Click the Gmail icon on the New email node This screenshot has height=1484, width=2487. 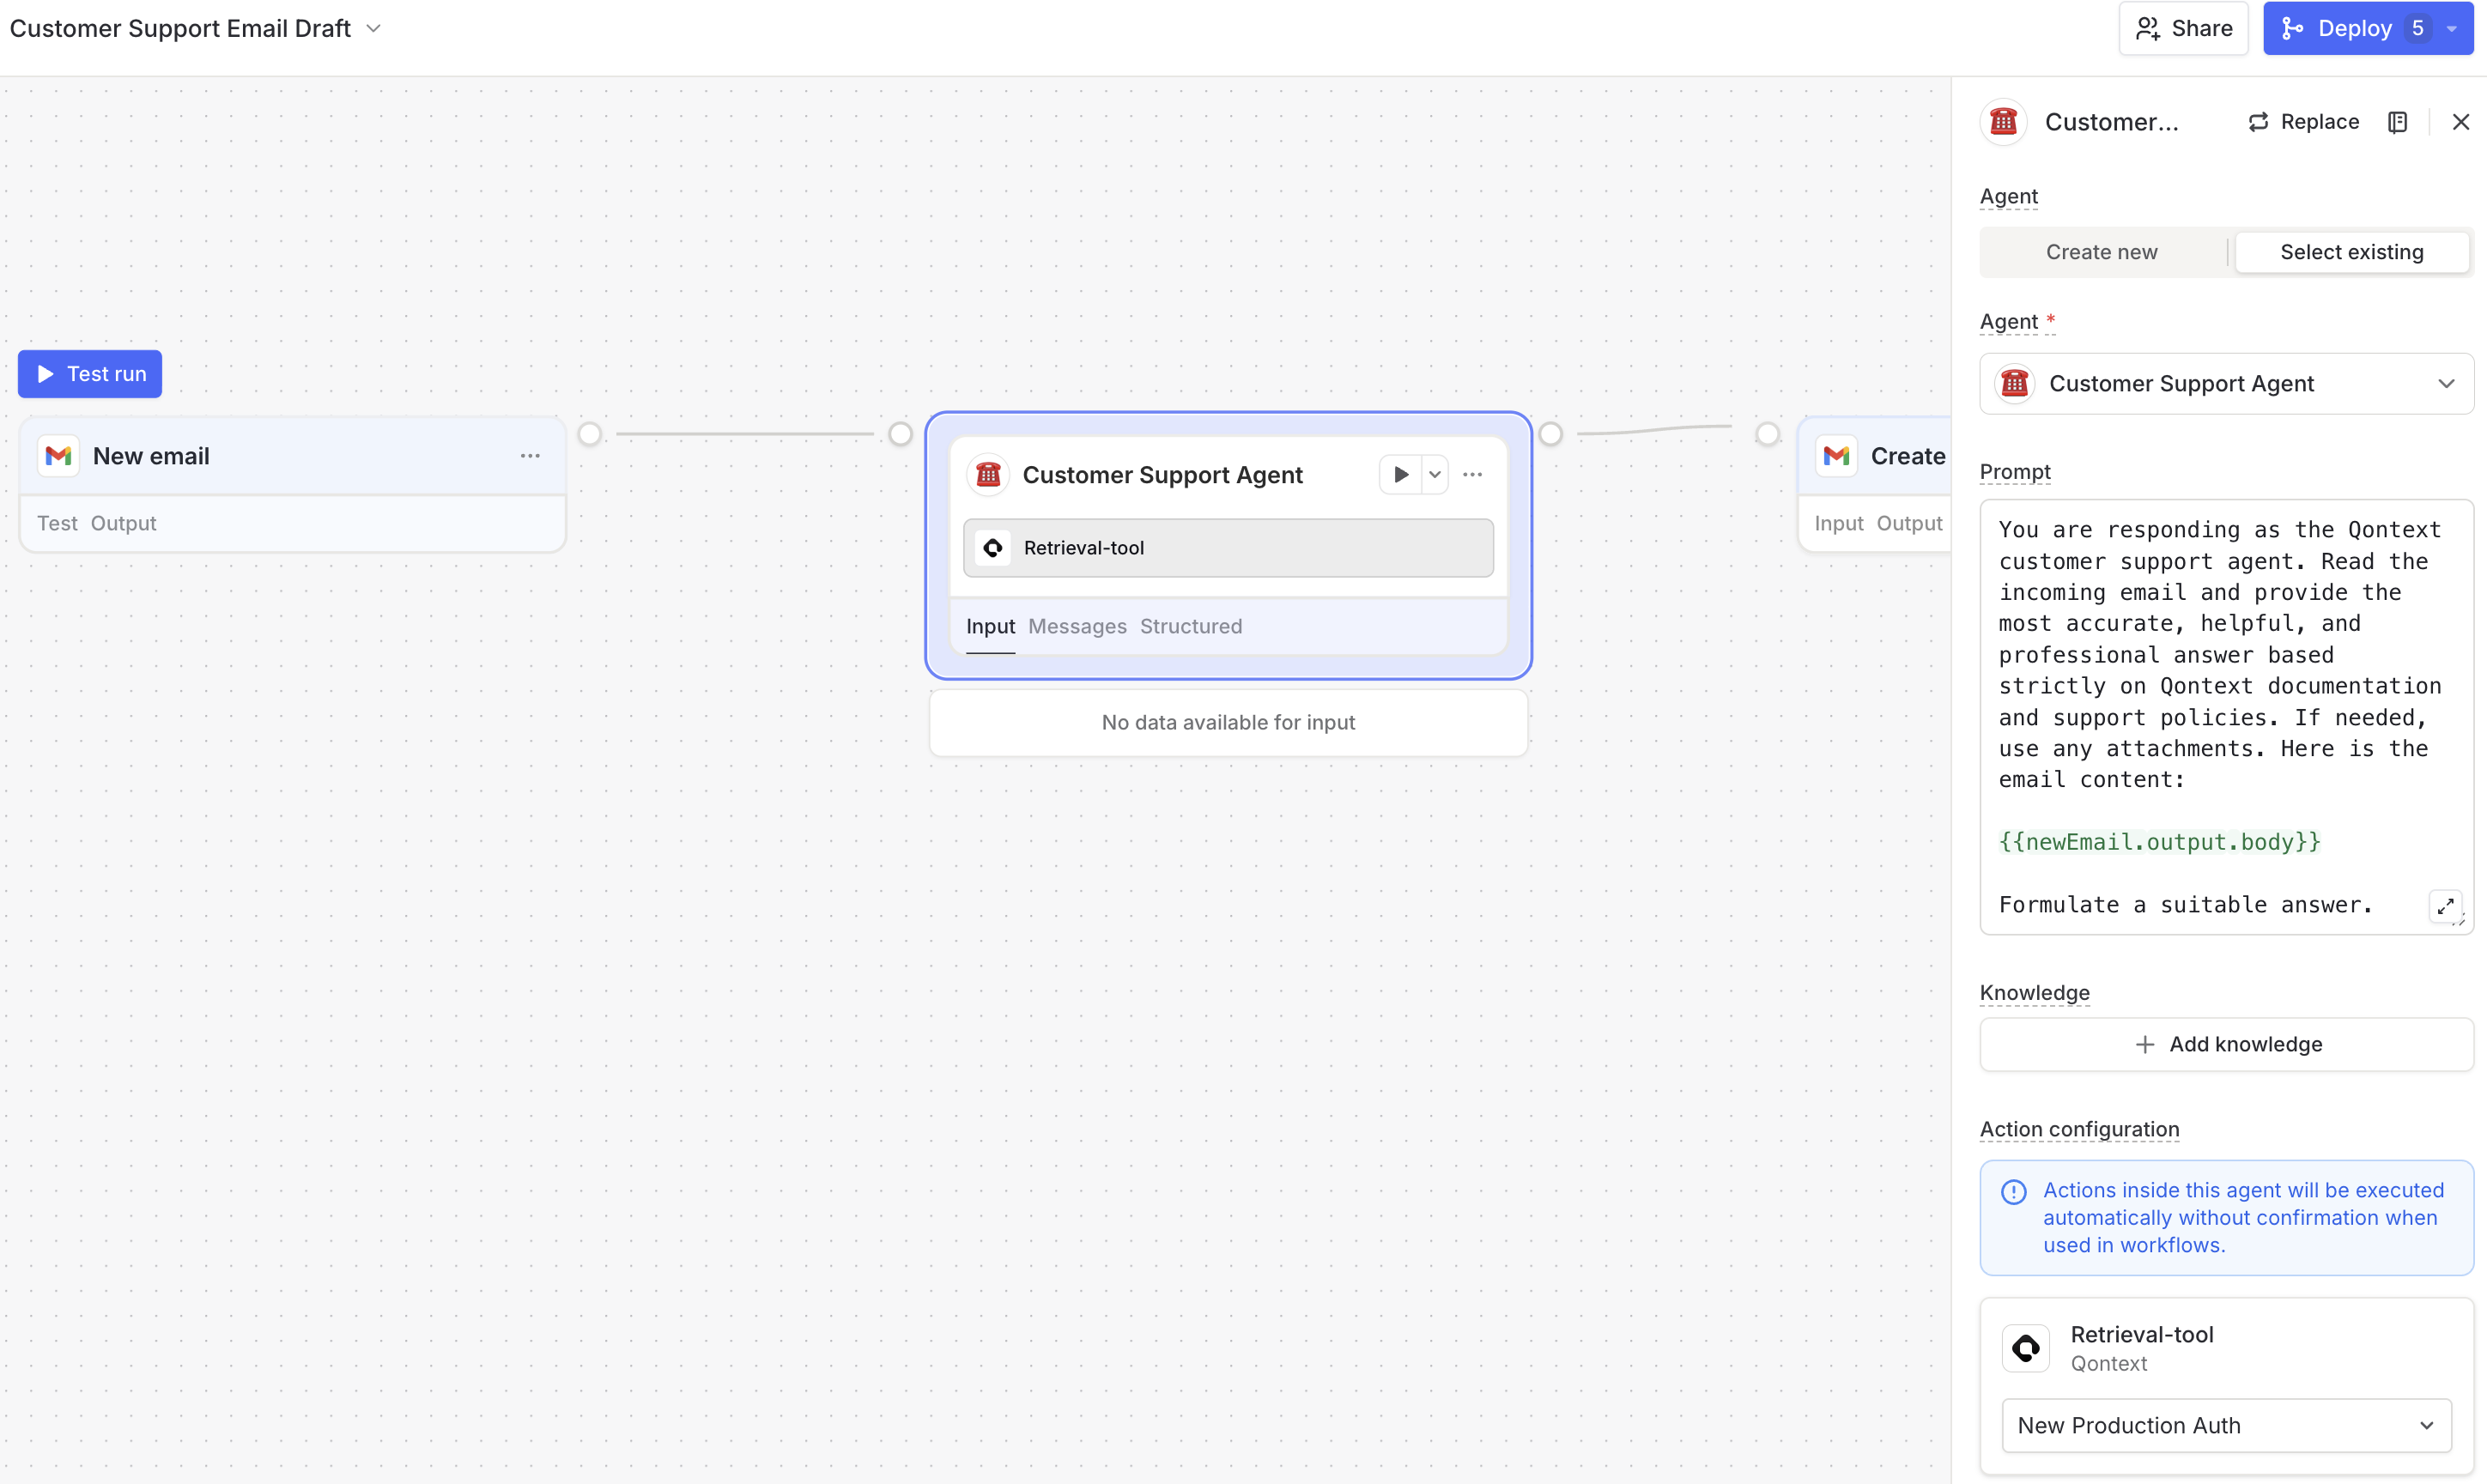[58, 455]
